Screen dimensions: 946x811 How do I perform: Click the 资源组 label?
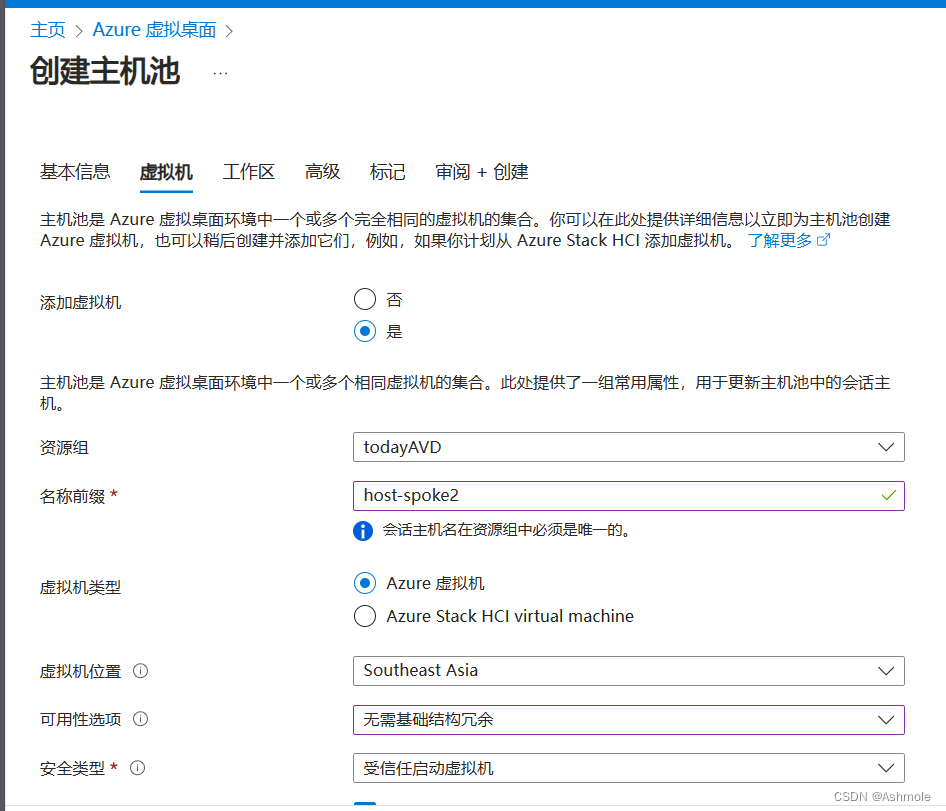[64, 448]
